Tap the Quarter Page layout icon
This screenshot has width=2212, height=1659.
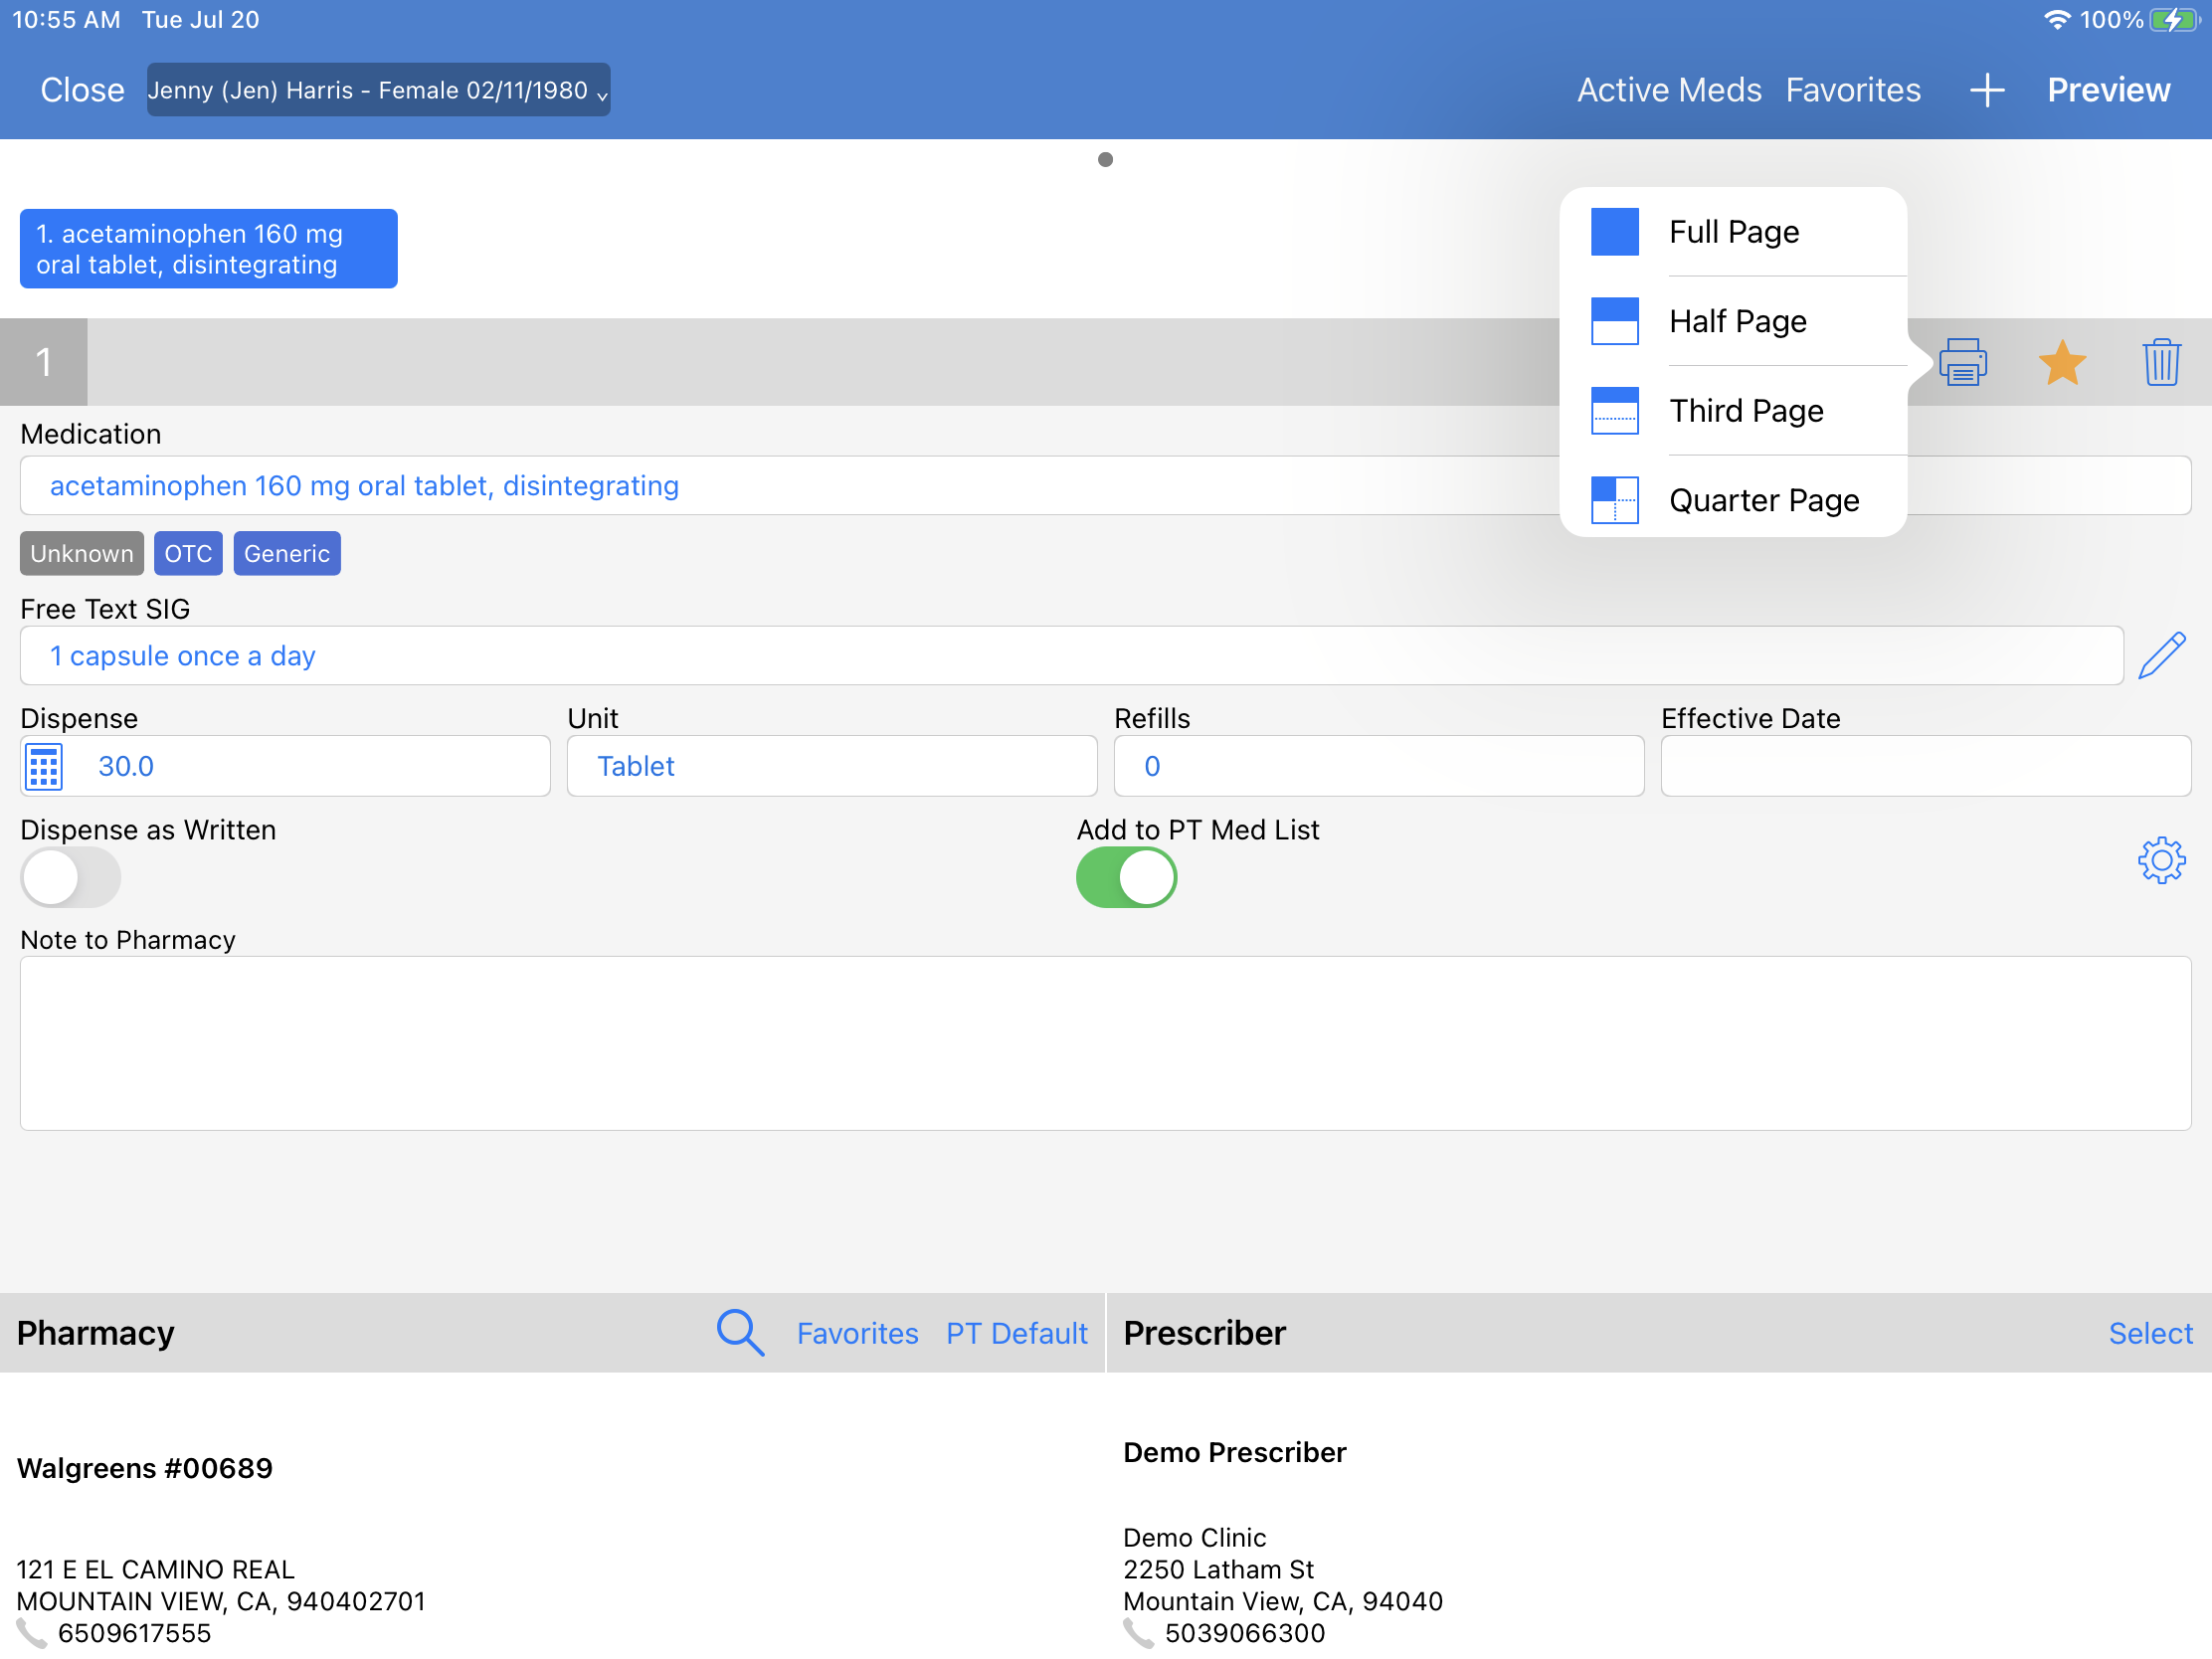point(1614,500)
